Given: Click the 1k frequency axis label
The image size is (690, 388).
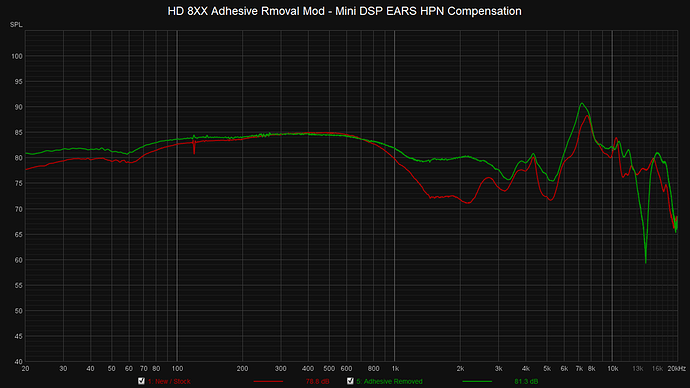Looking at the screenshot, I should click(x=395, y=369).
